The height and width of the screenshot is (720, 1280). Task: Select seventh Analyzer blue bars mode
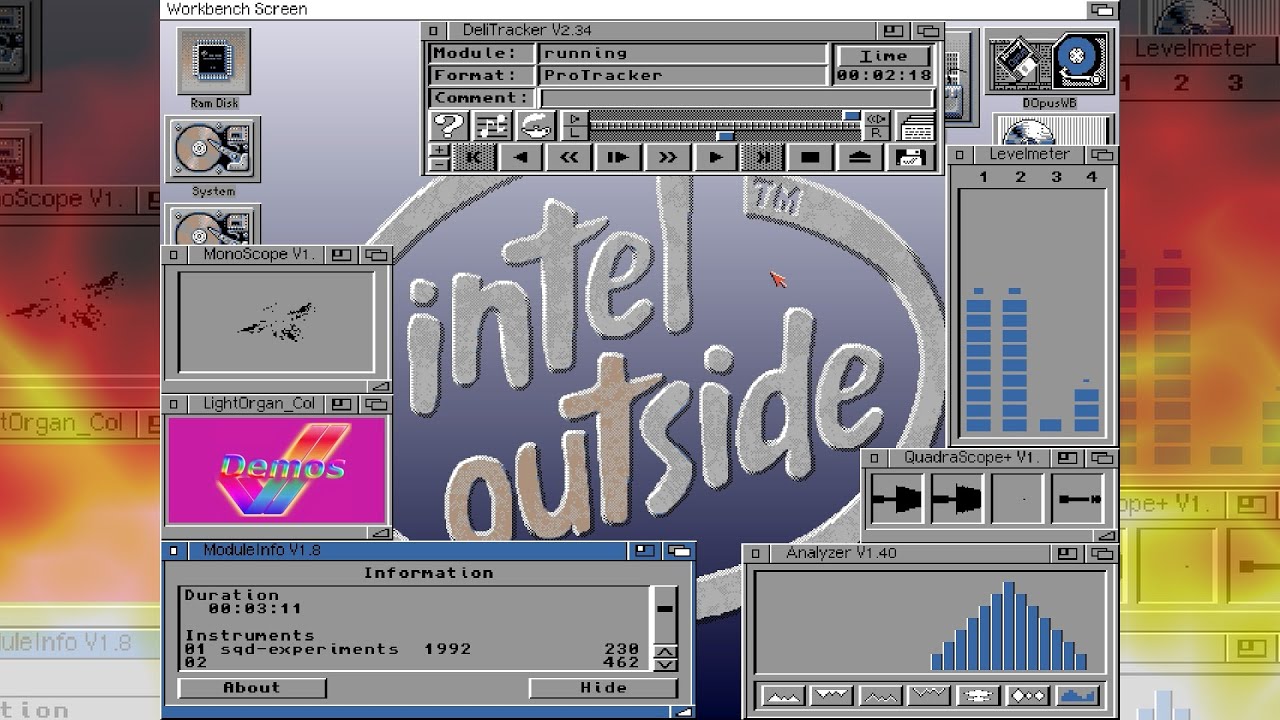click(x=1077, y=695)
